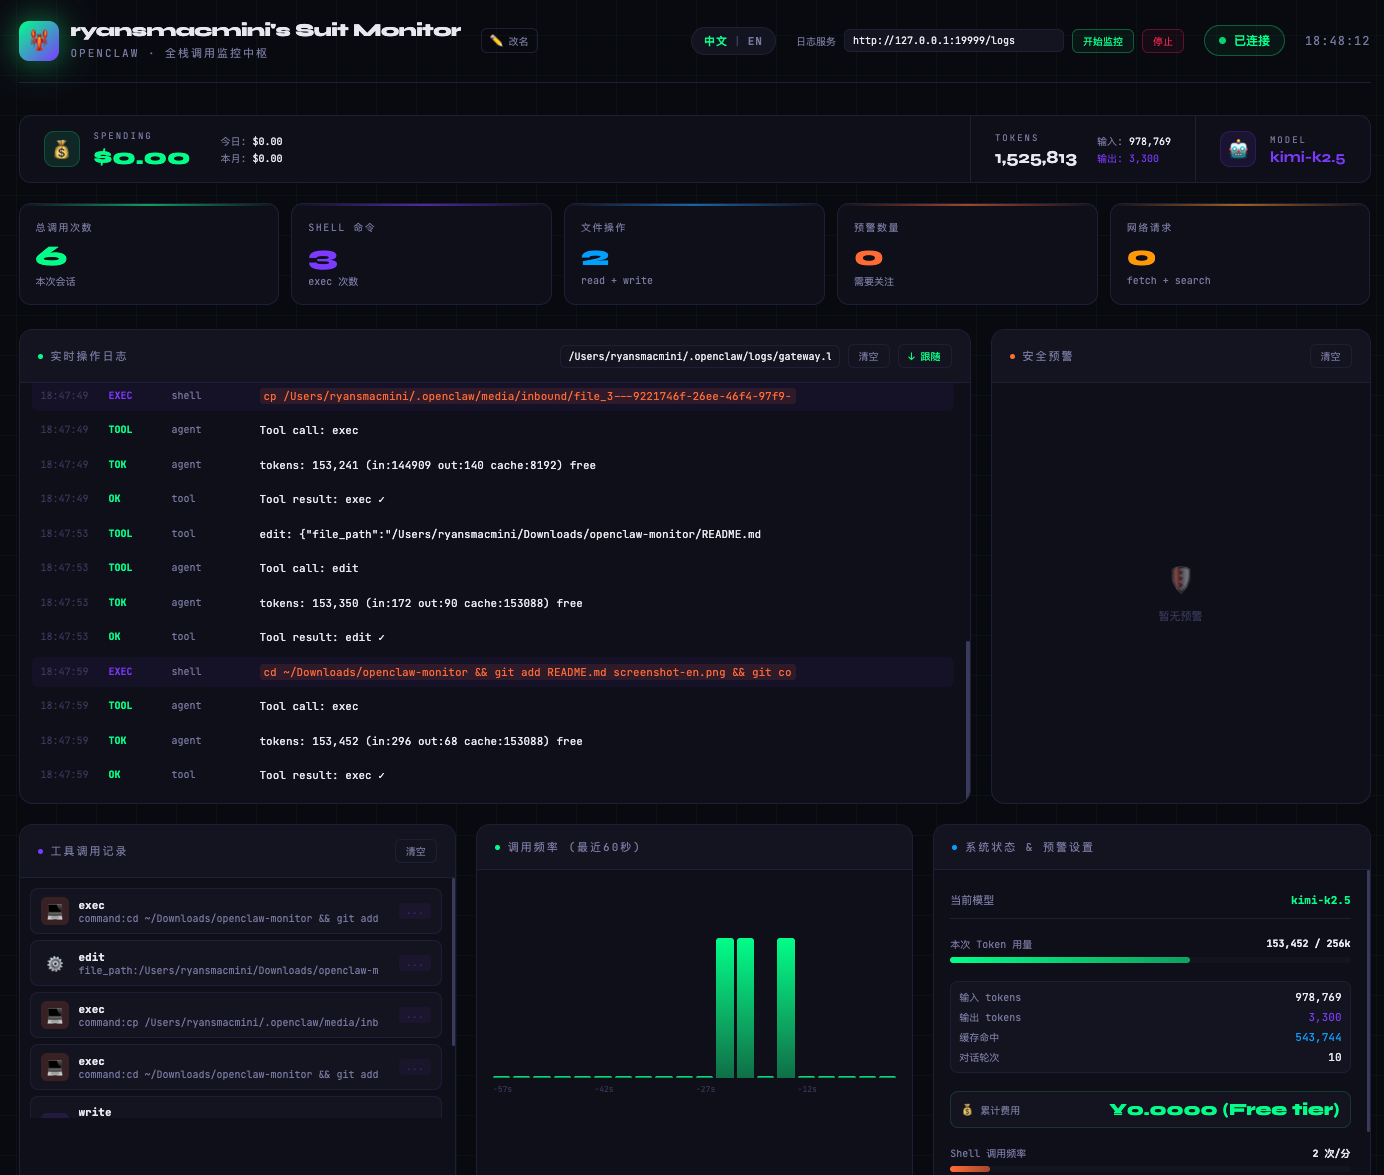
Task: Click the log service URL input field
Action: pyautogui.click(x=953, y=41)
